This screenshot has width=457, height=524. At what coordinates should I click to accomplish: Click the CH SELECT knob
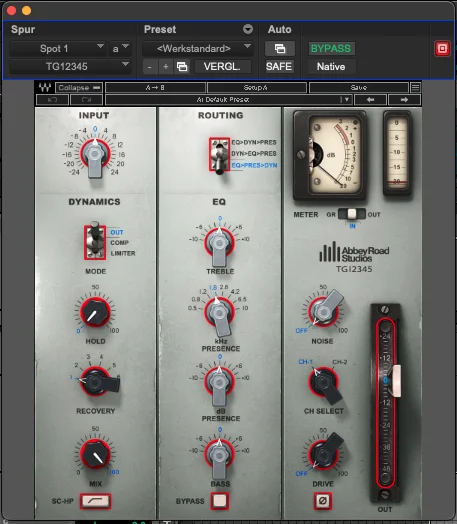pyautogui.click(x=323, y=383)
